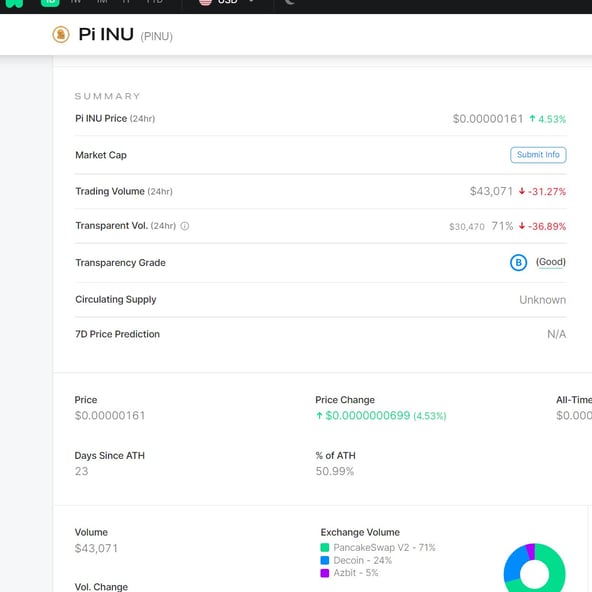Click the green site logo in top bar
Screen dimensions: 592x592
14,3
